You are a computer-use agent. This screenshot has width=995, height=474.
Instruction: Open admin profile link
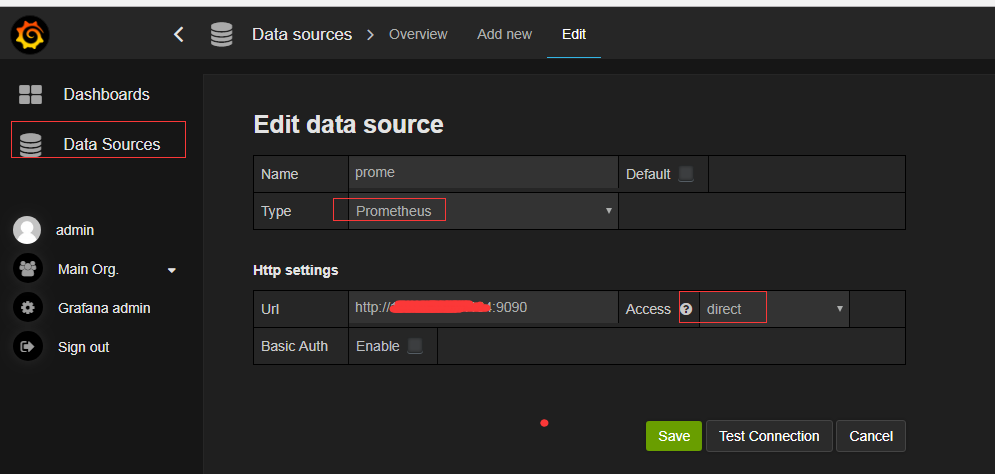click(x=75, y=230)
